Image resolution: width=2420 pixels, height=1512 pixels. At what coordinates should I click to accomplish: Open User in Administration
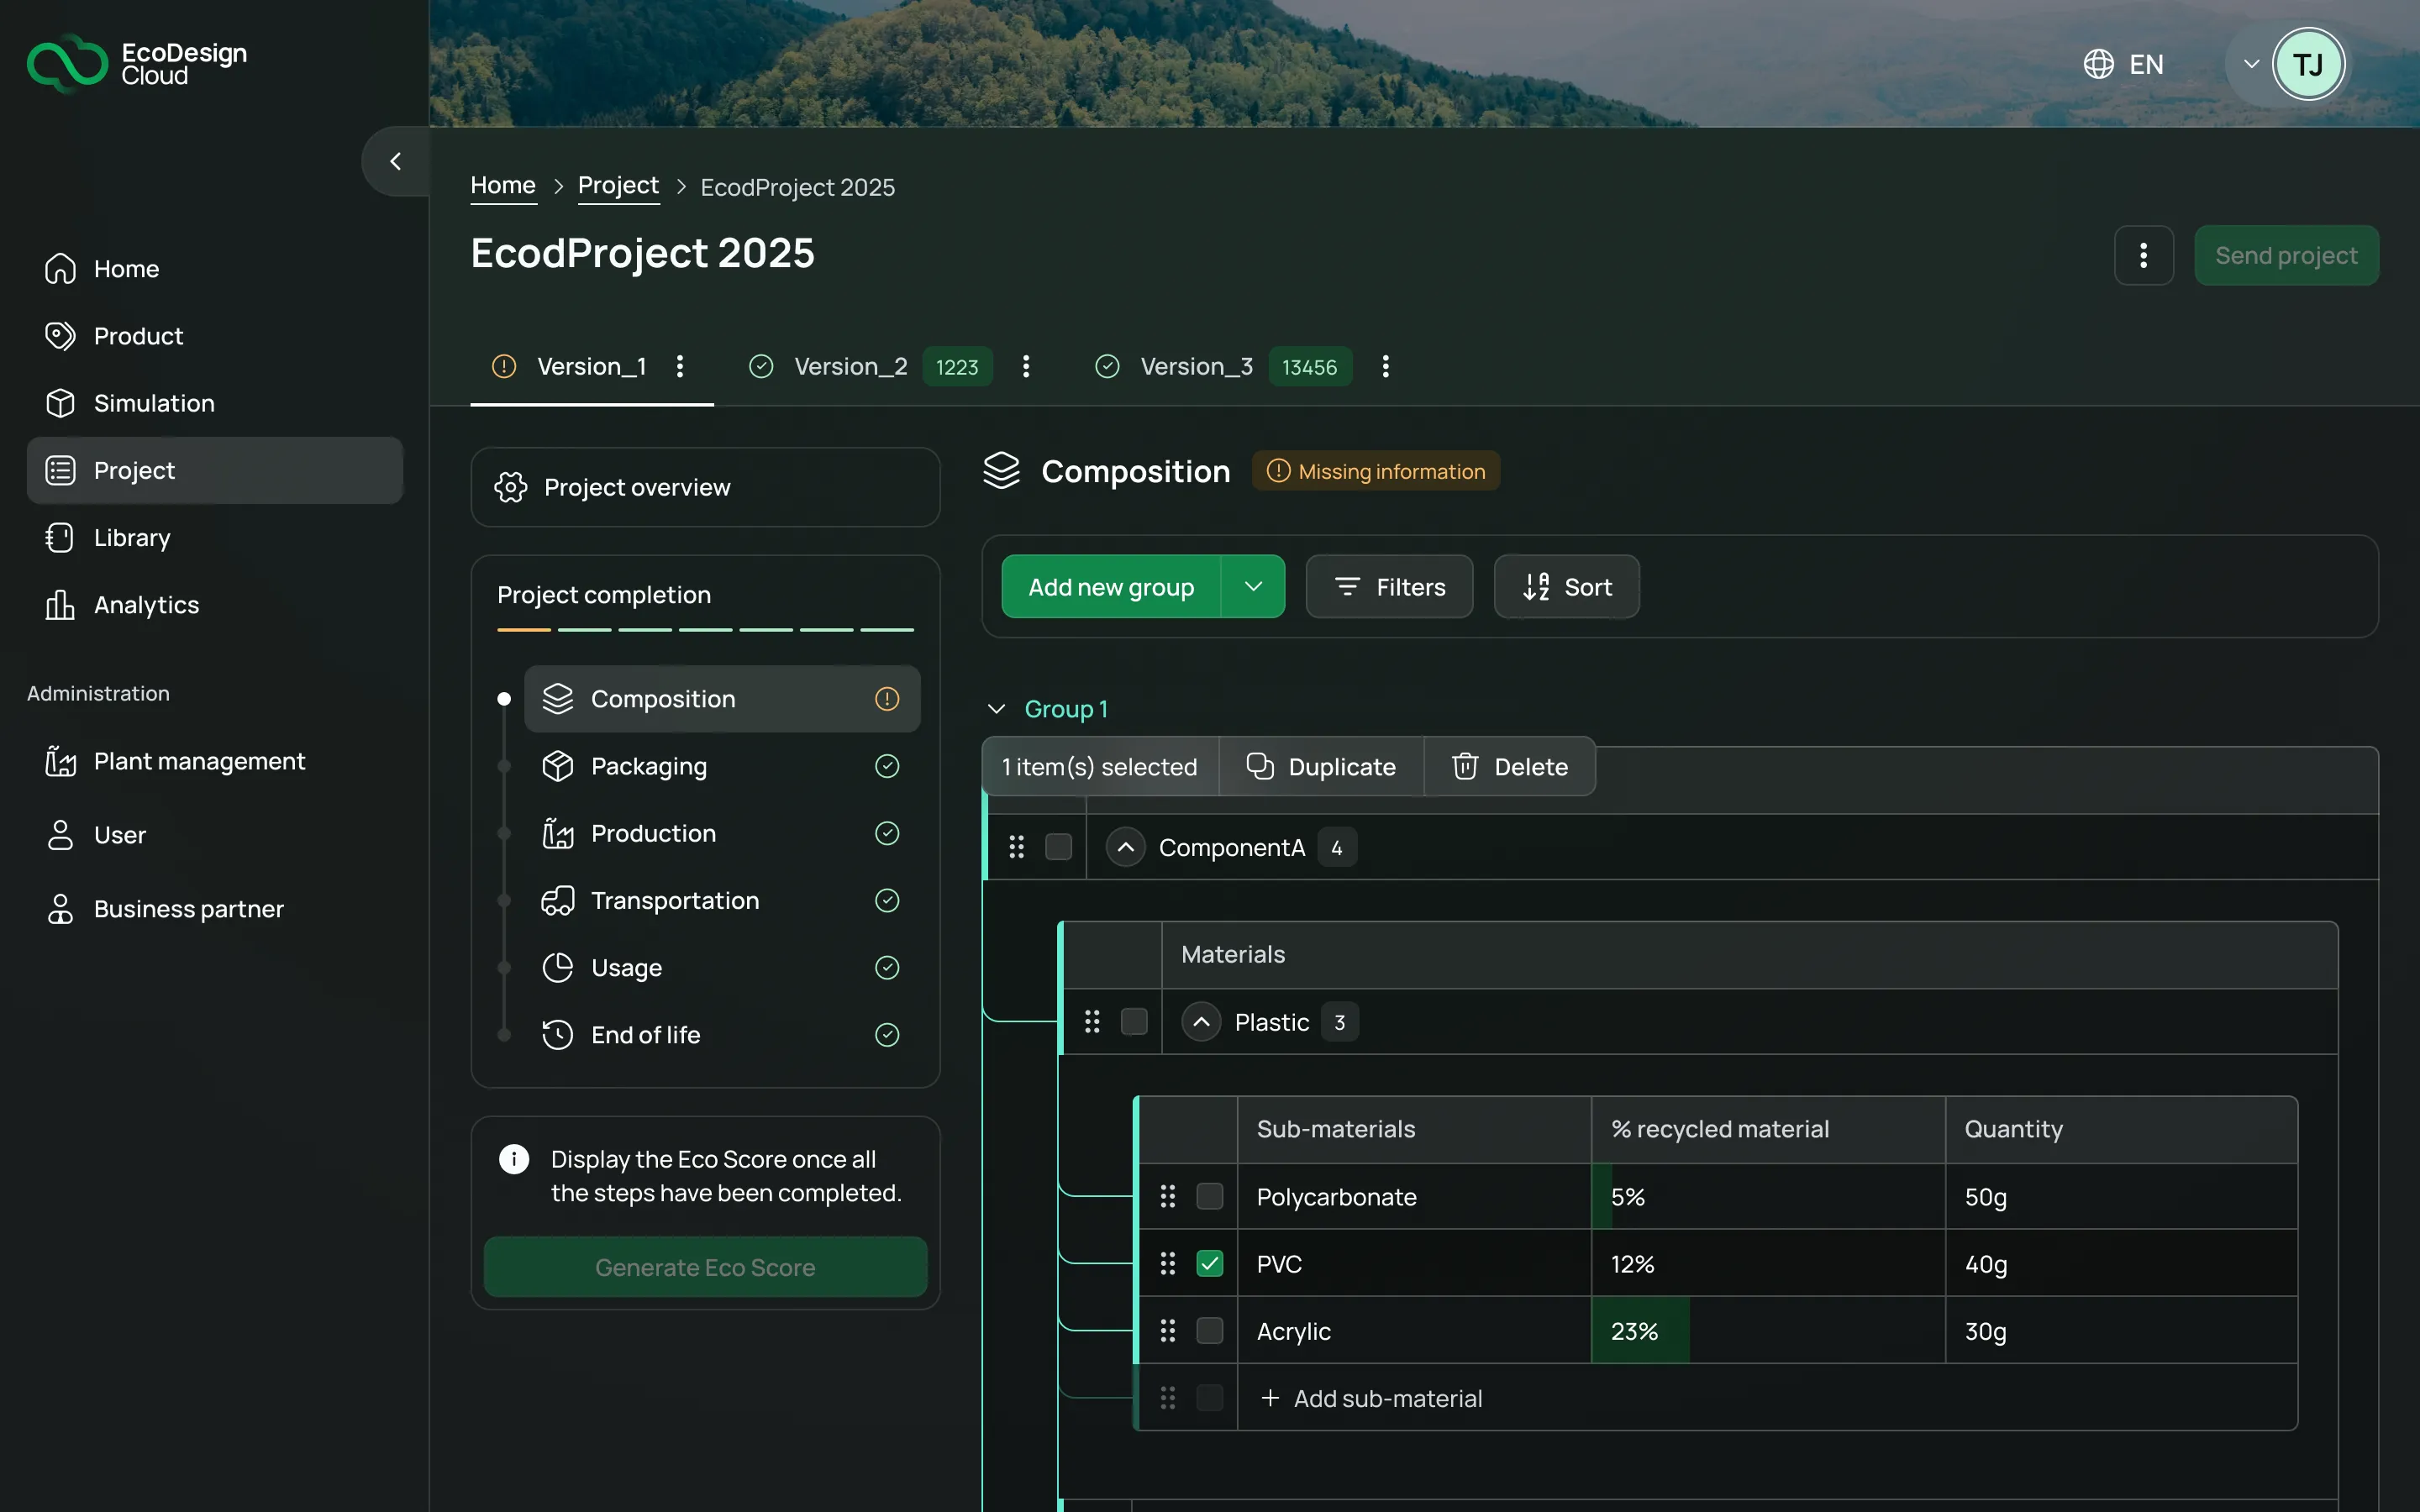215,835
